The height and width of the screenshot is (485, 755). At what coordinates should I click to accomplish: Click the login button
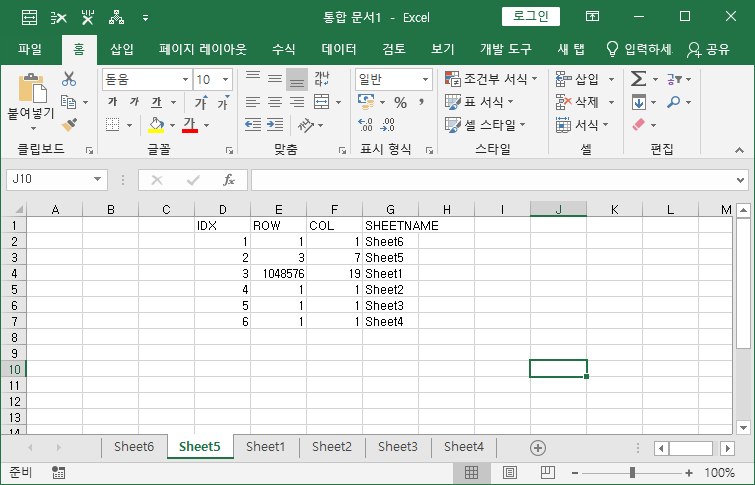[531, 16]
